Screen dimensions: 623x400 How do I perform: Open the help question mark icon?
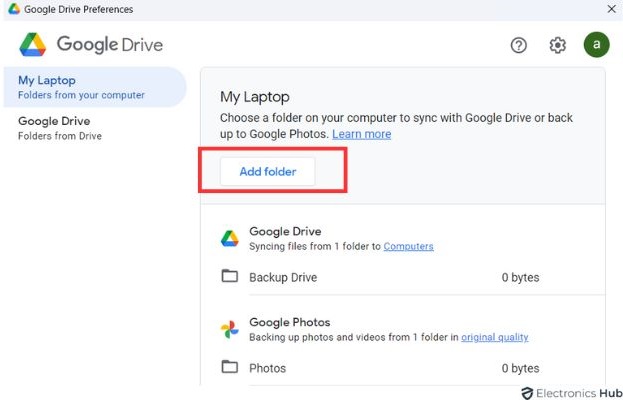coord(519,45)
